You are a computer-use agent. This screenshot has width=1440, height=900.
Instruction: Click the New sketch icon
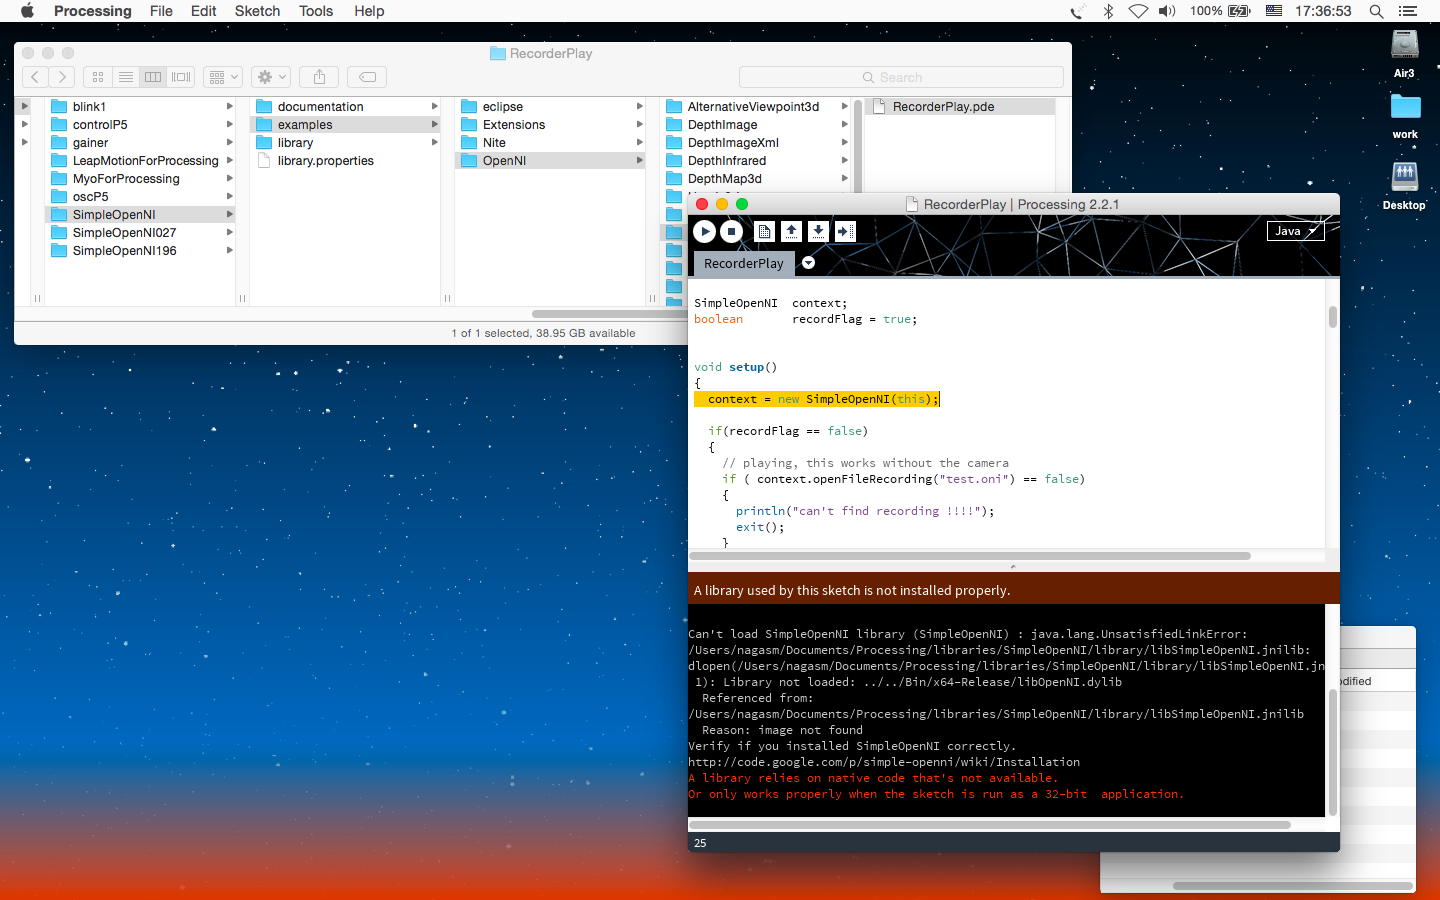point(764,231)
